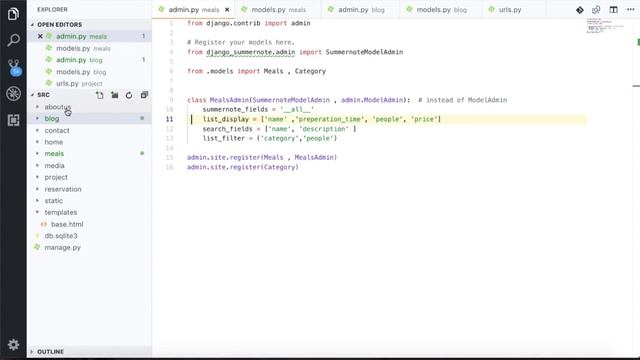
Task: Open the Search view in activity bar
Action: (x=13, y=40)
